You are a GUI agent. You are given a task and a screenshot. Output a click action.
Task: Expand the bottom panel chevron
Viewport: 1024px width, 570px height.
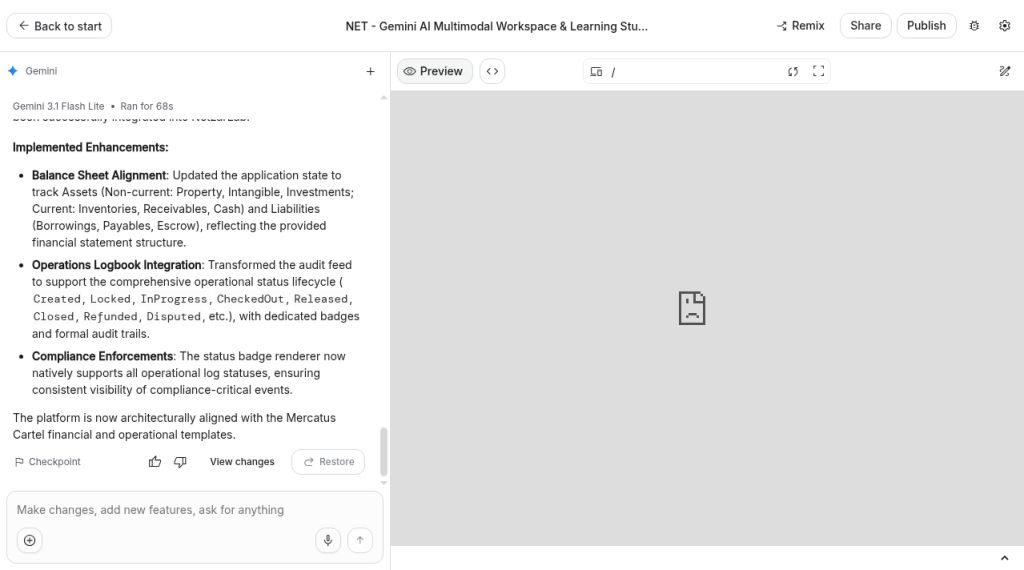tap(1004, 558)
